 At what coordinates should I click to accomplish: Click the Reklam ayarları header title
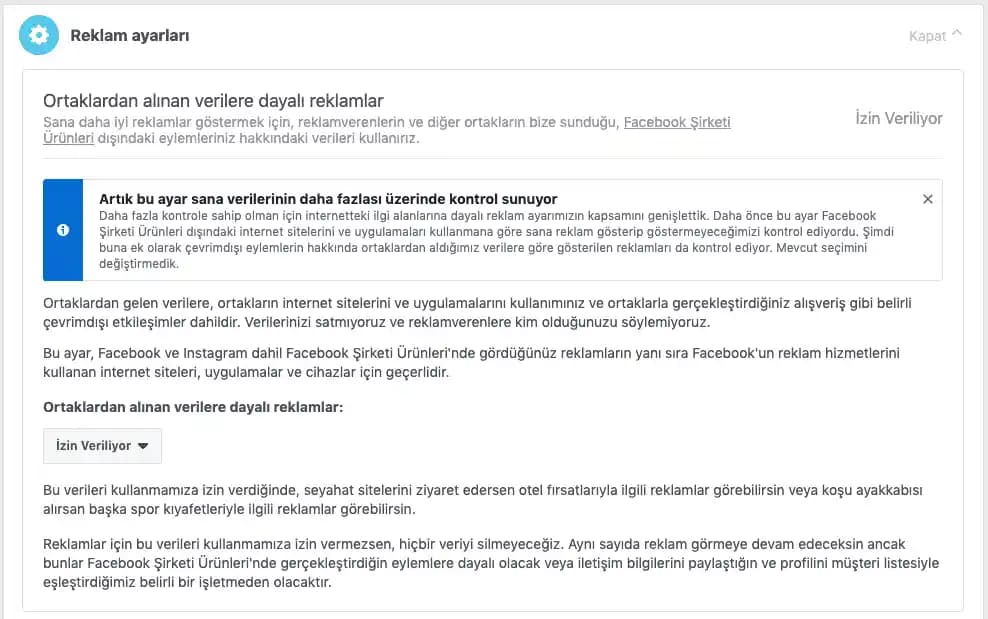[x=128, y=35]
